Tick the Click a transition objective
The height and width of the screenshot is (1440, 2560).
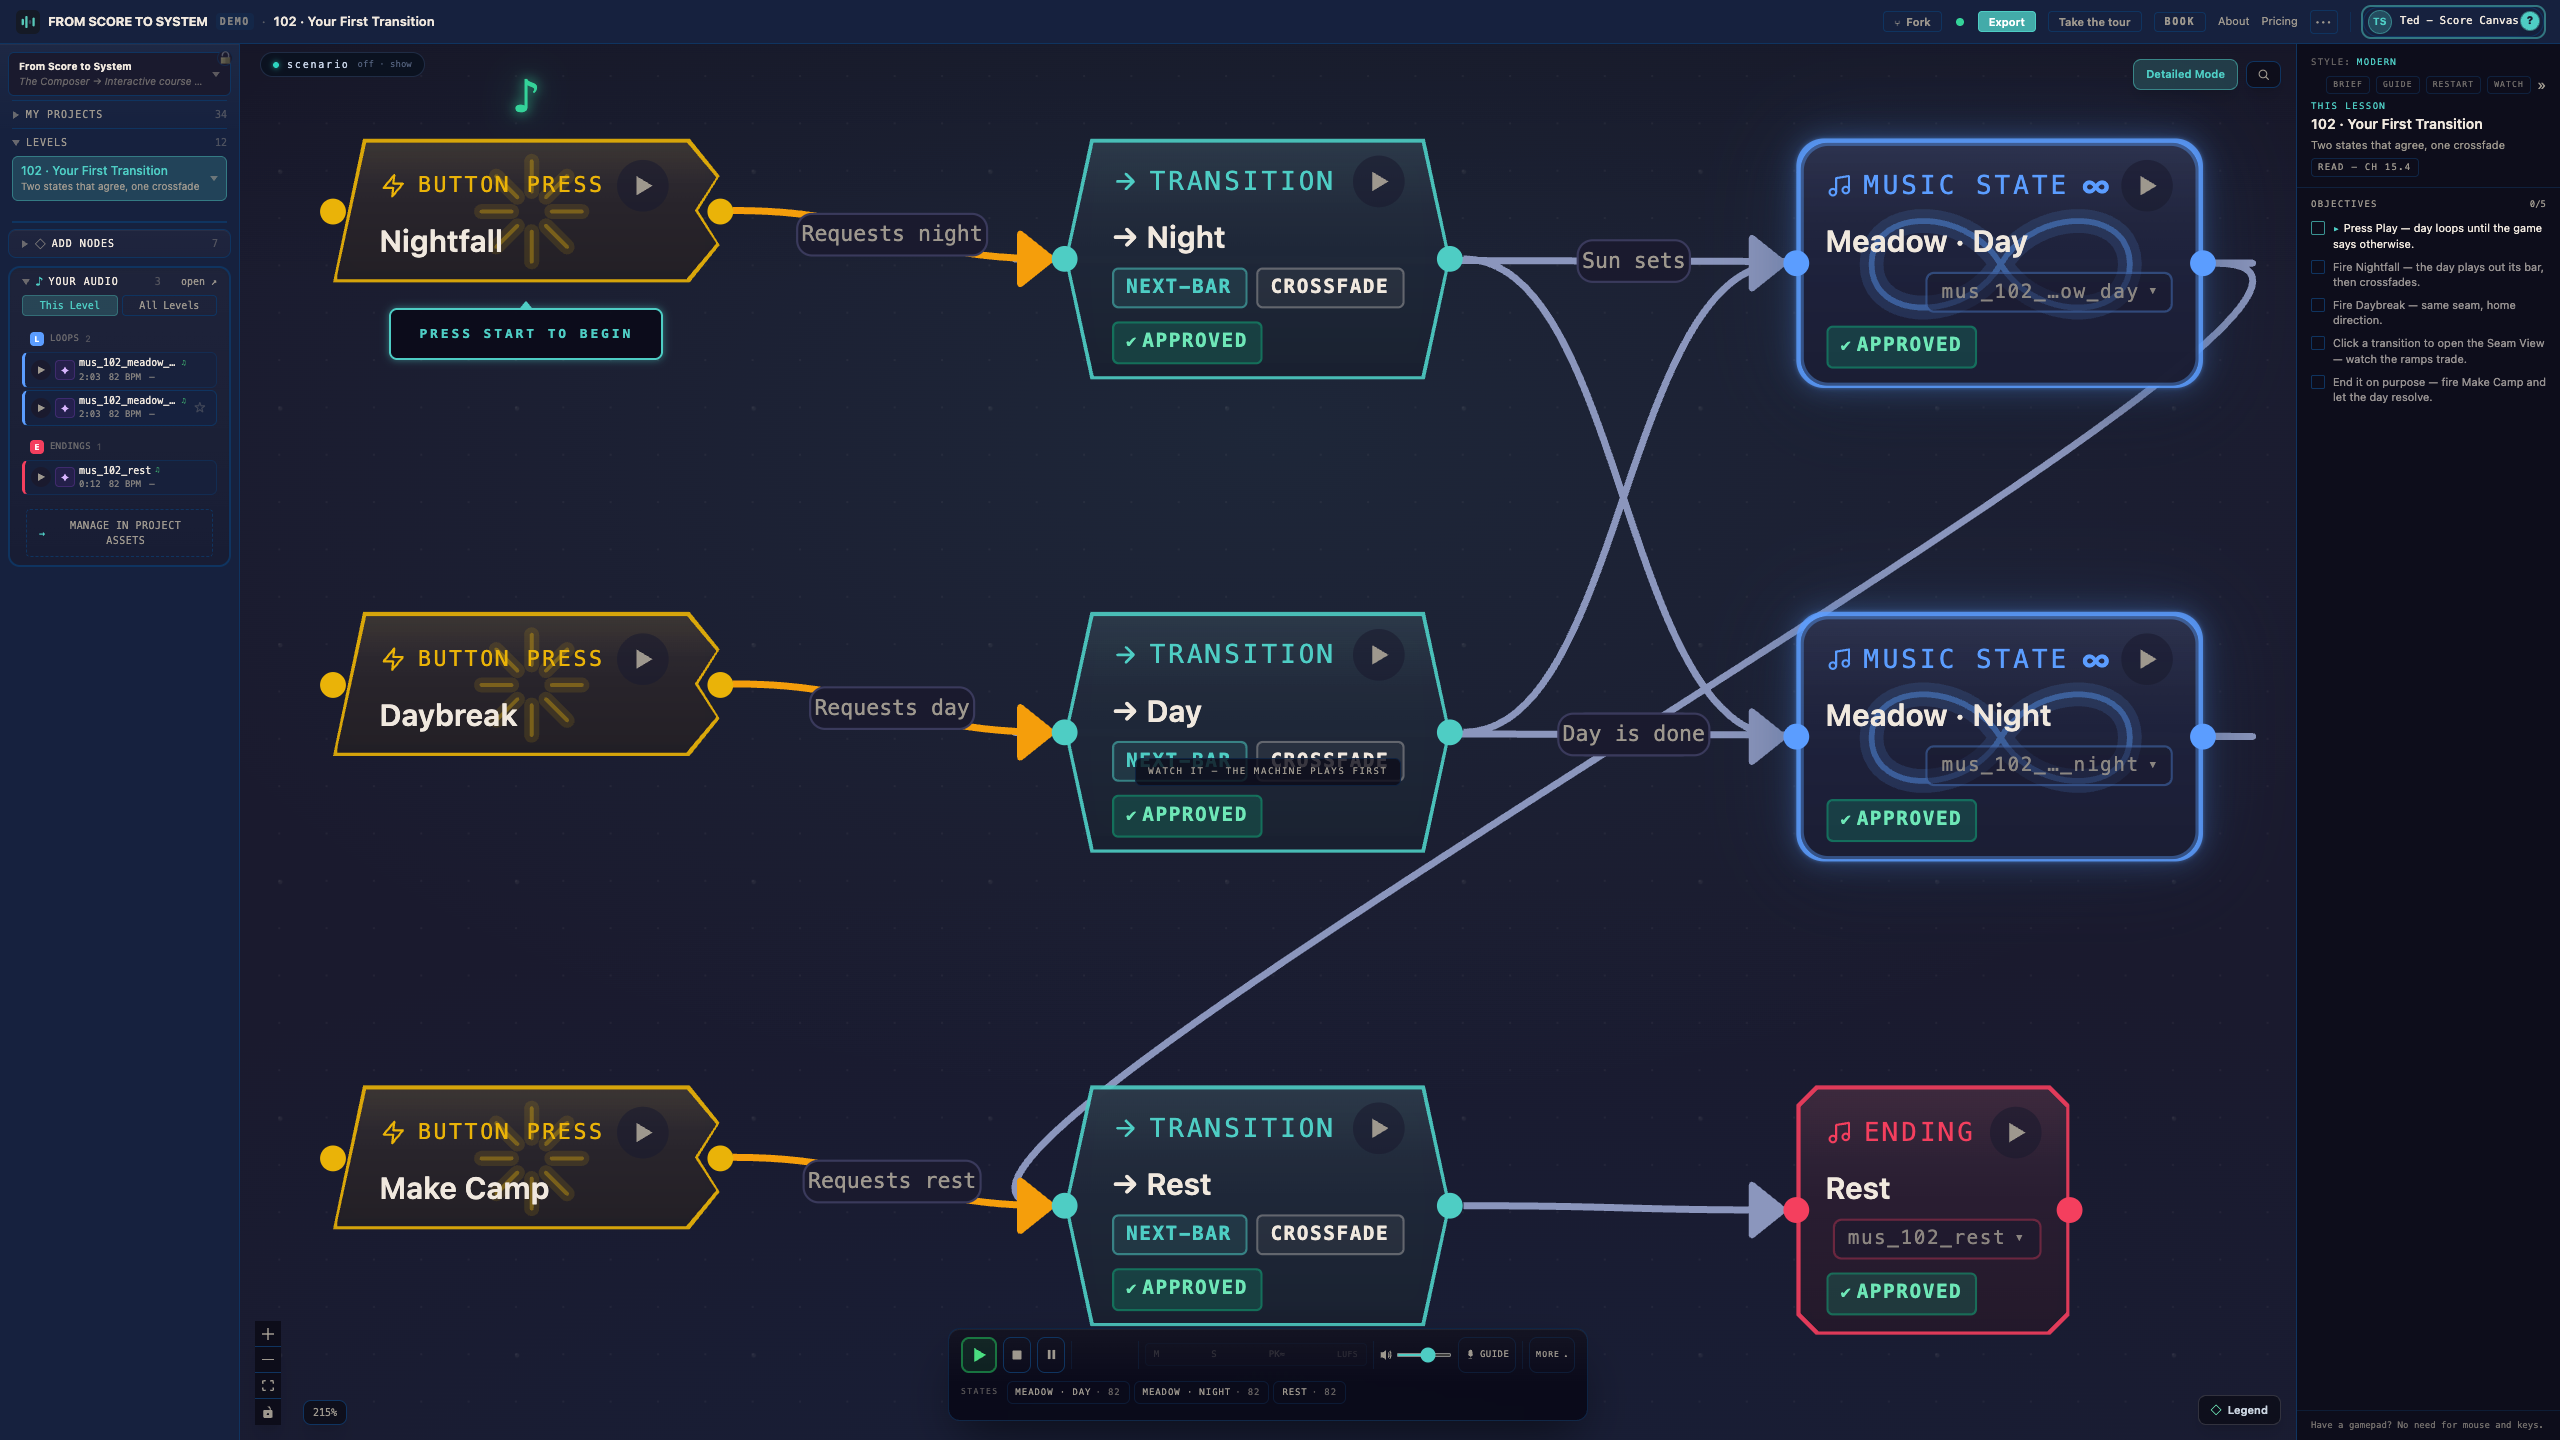coord(2318,344)
